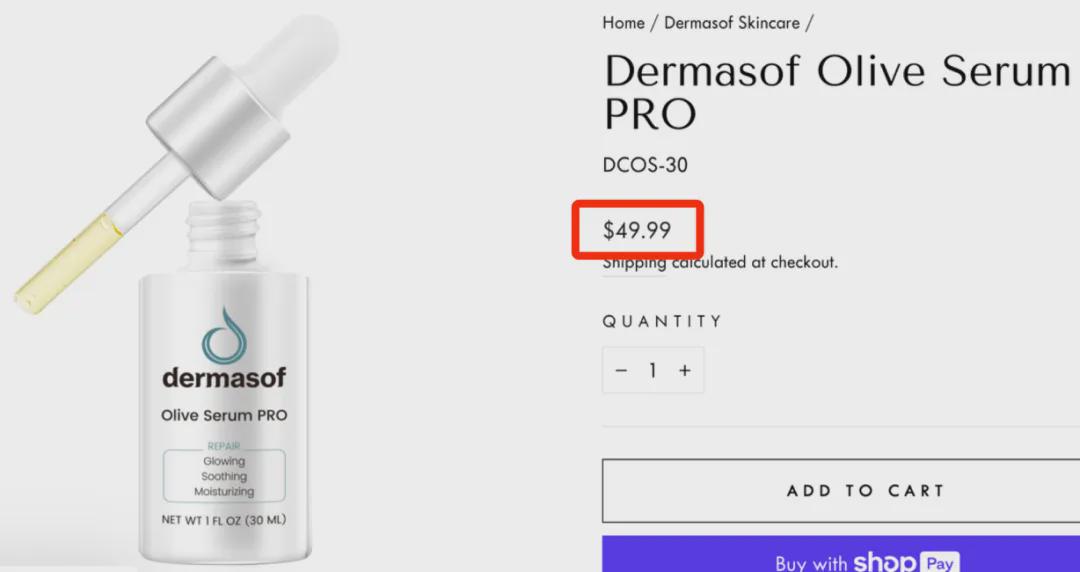Buy with Shop Pay
Image resolution: width=1080 pixels, height=572 pixels.
pyautogui.click(x=841, y=555)
